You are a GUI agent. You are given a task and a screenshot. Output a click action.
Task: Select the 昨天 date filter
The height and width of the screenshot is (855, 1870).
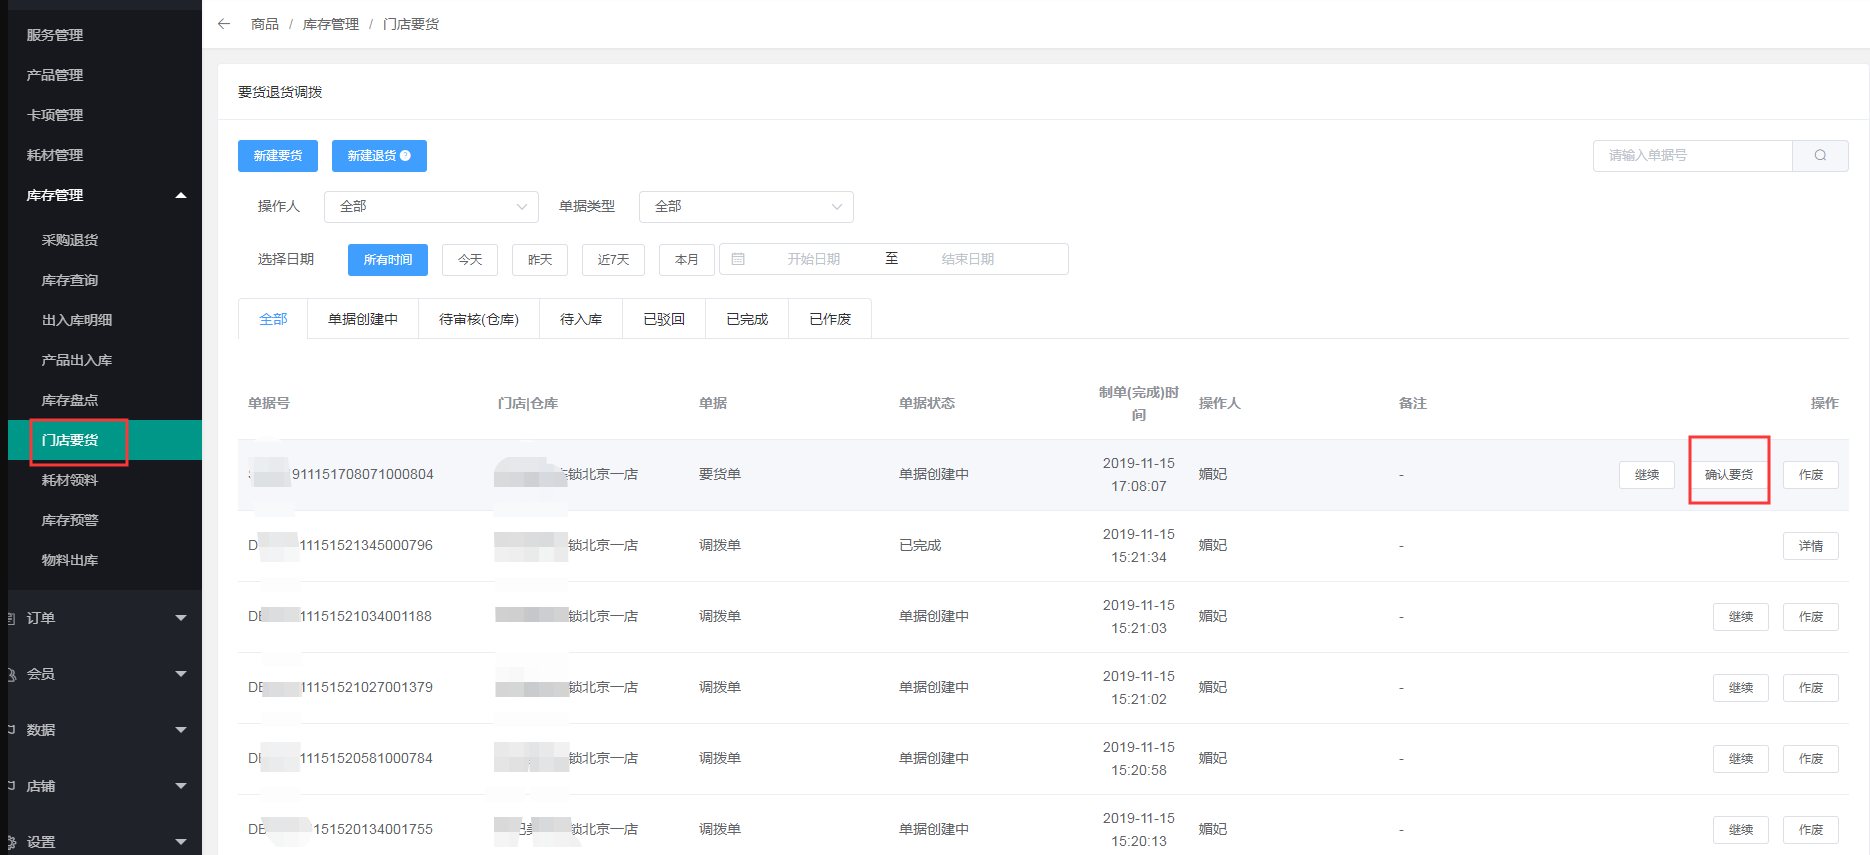540,260
